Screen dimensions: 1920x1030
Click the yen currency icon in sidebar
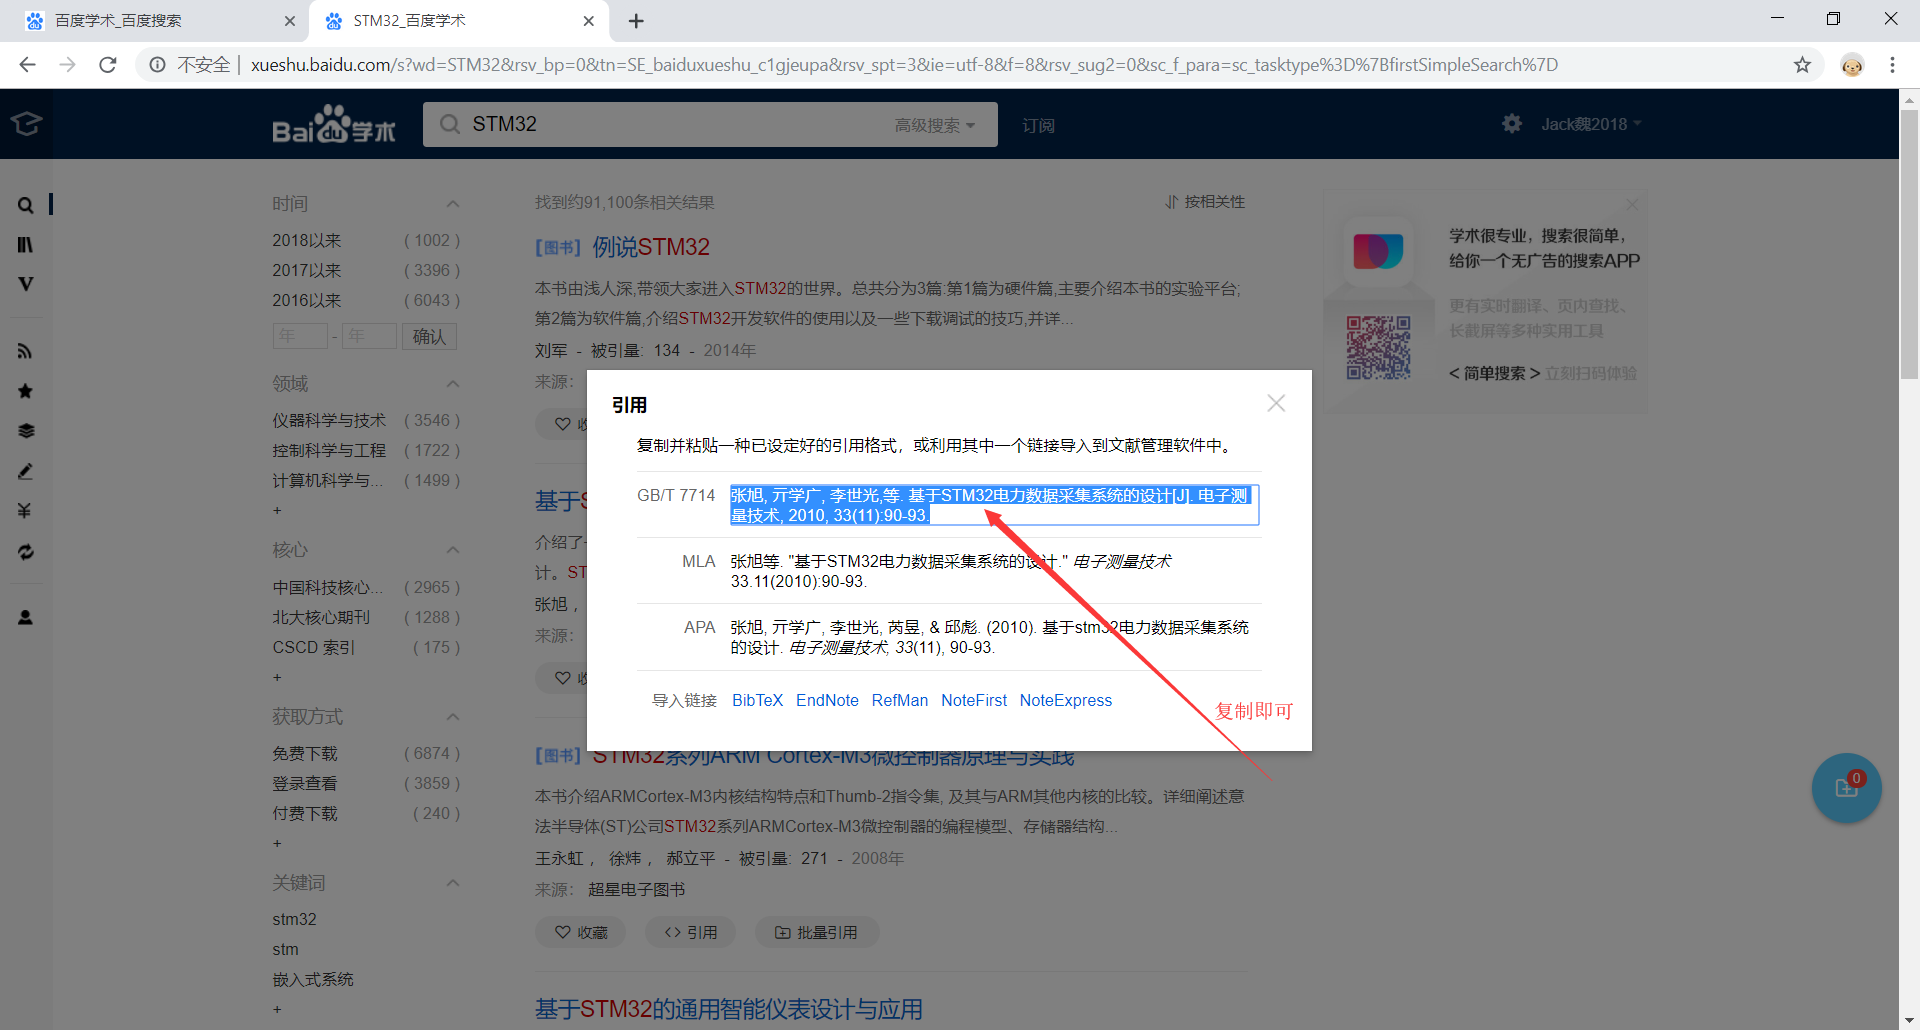pyautogui.click(x=26, y=511)
